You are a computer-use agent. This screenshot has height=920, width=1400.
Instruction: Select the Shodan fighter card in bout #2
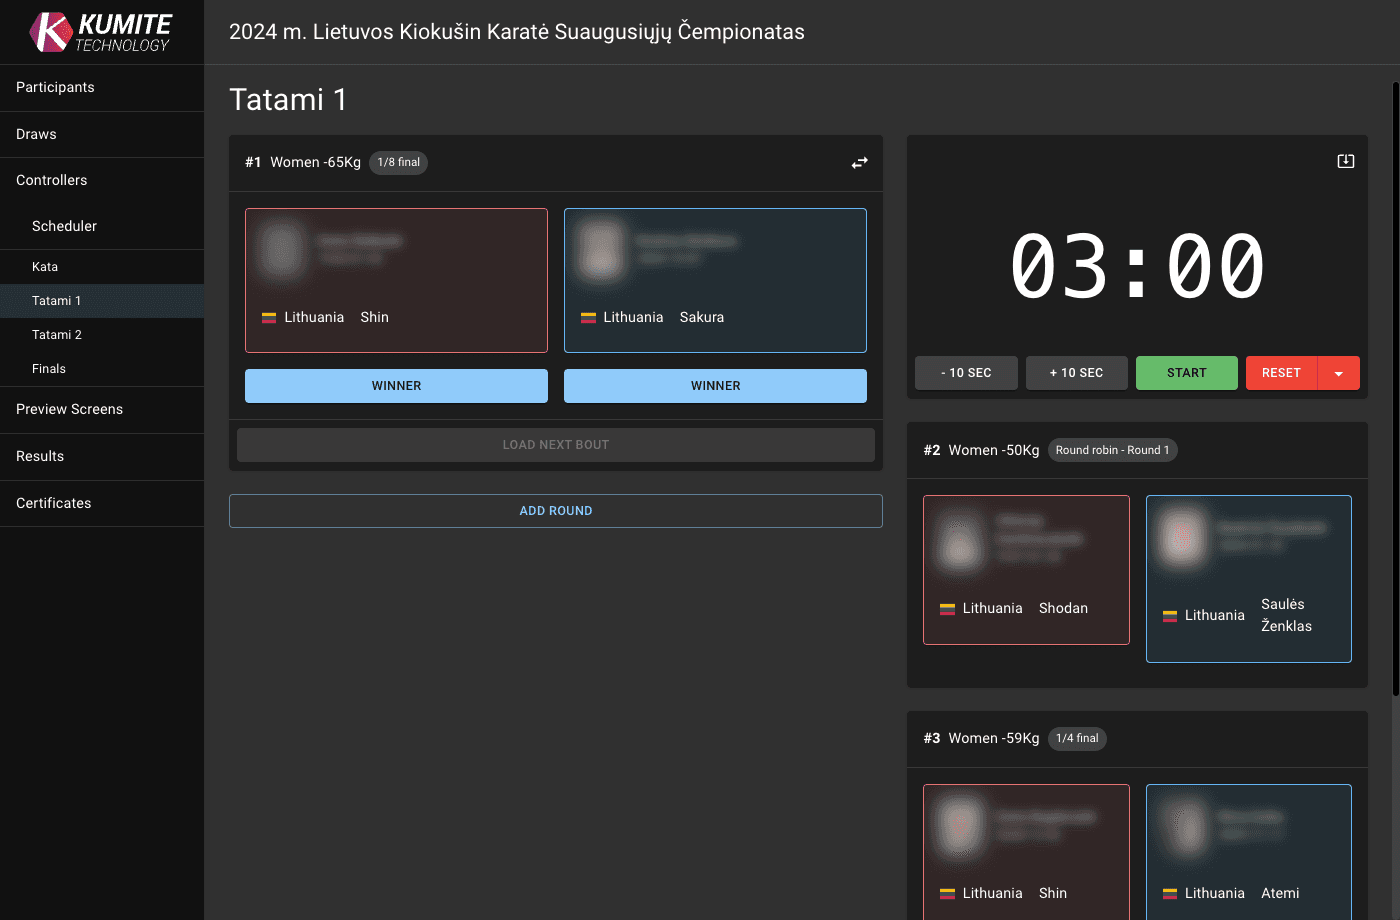pyautogui.click(x=1026, y=570)
